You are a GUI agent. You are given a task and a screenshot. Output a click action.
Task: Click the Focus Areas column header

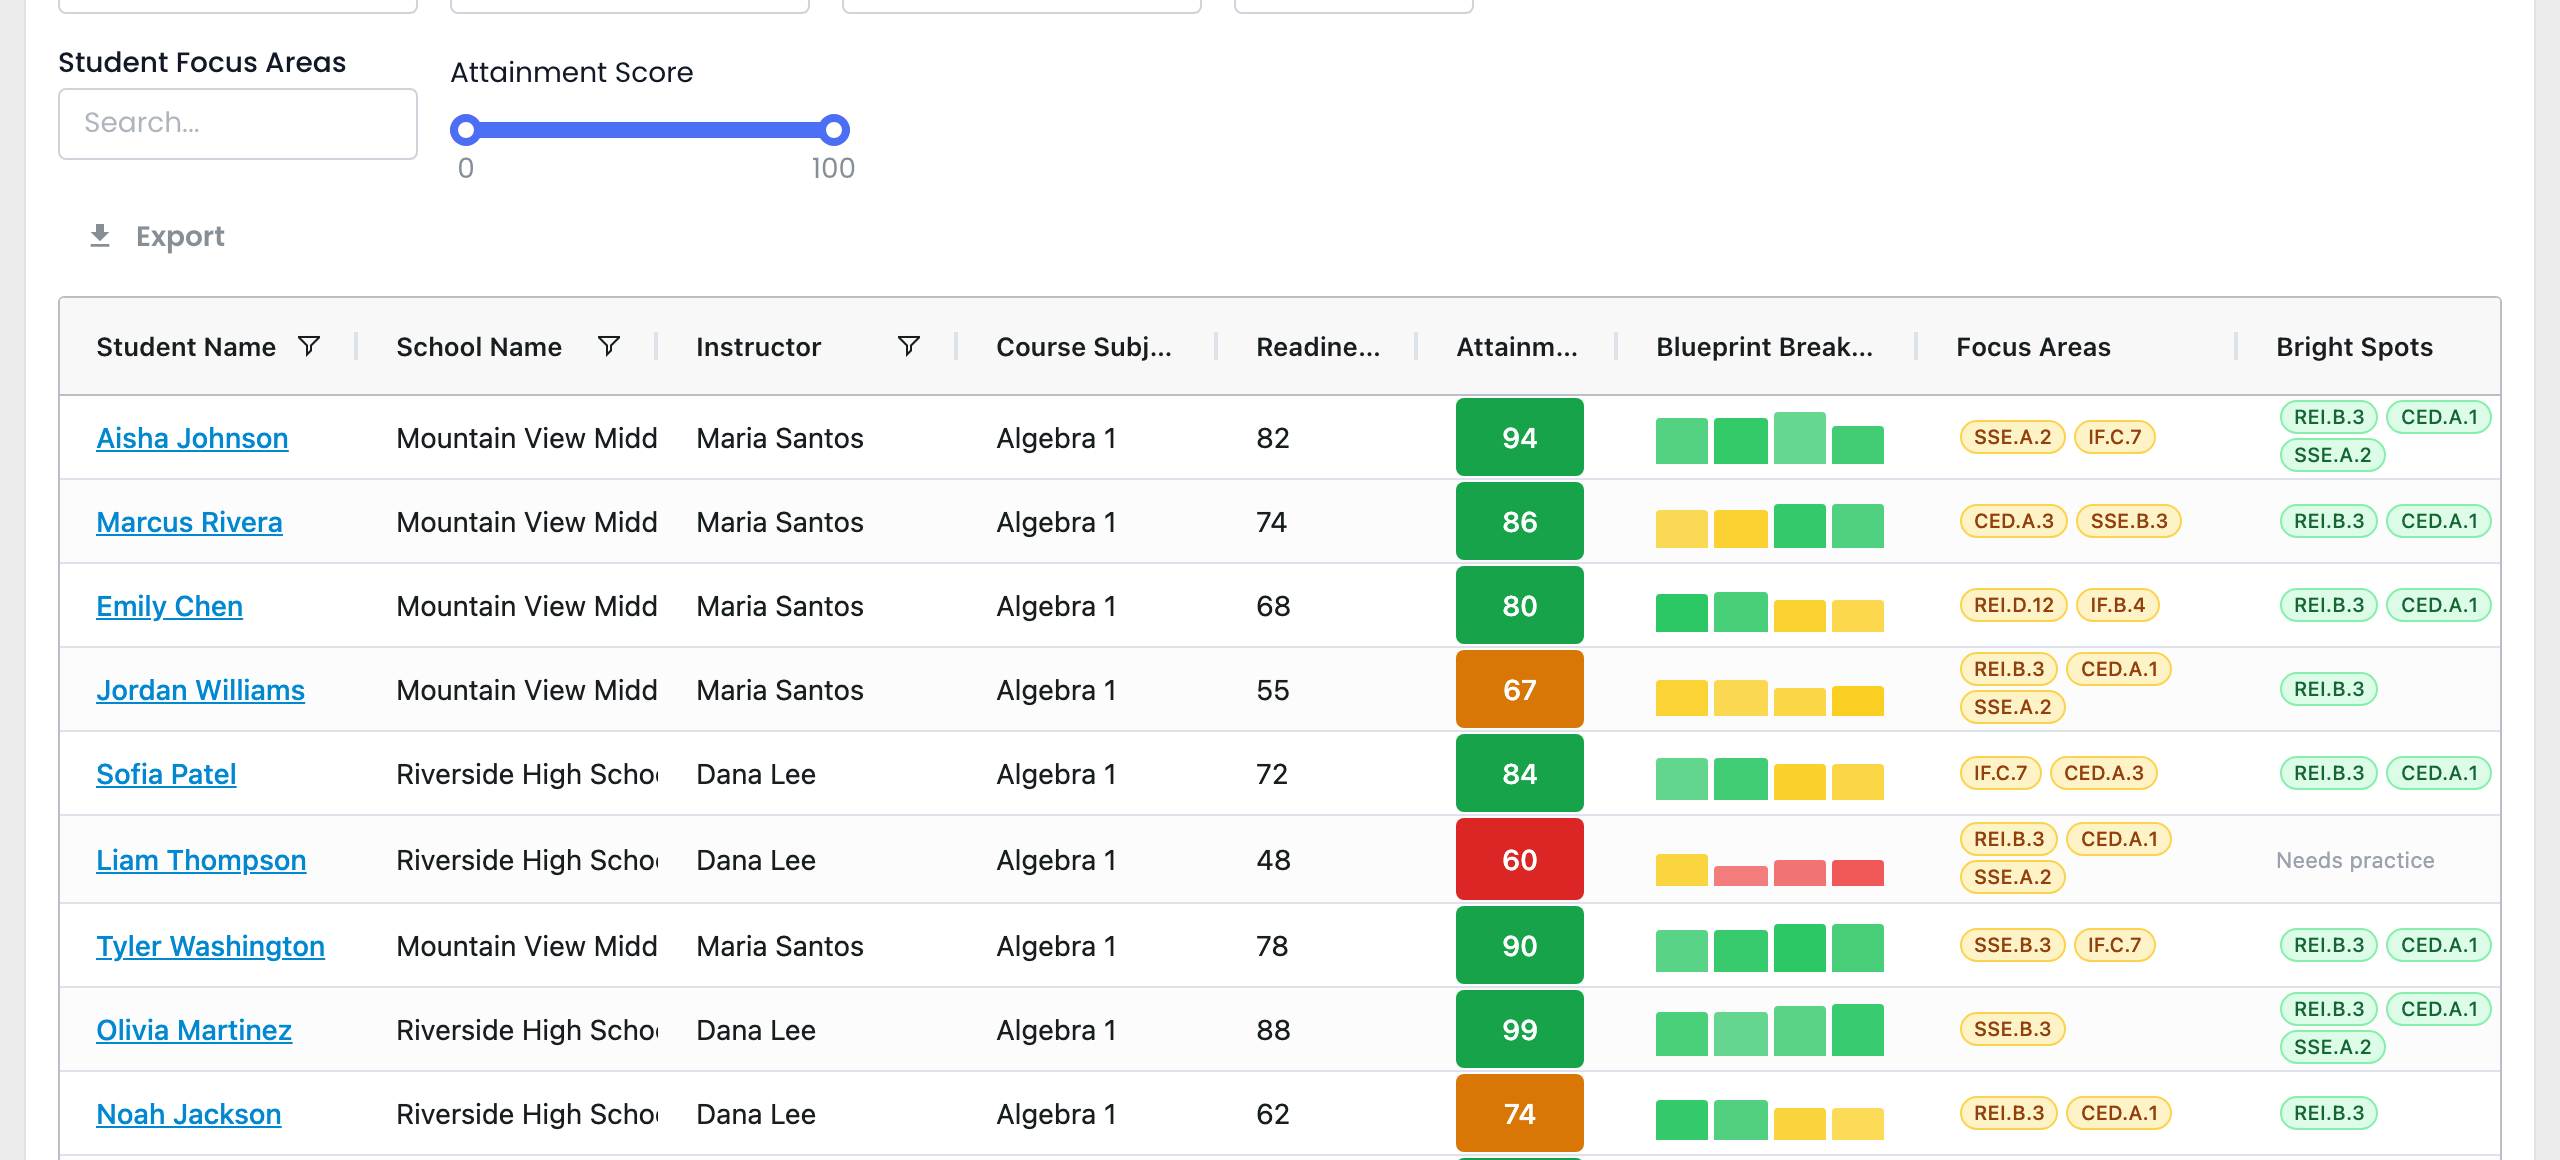coord(2033,347)
